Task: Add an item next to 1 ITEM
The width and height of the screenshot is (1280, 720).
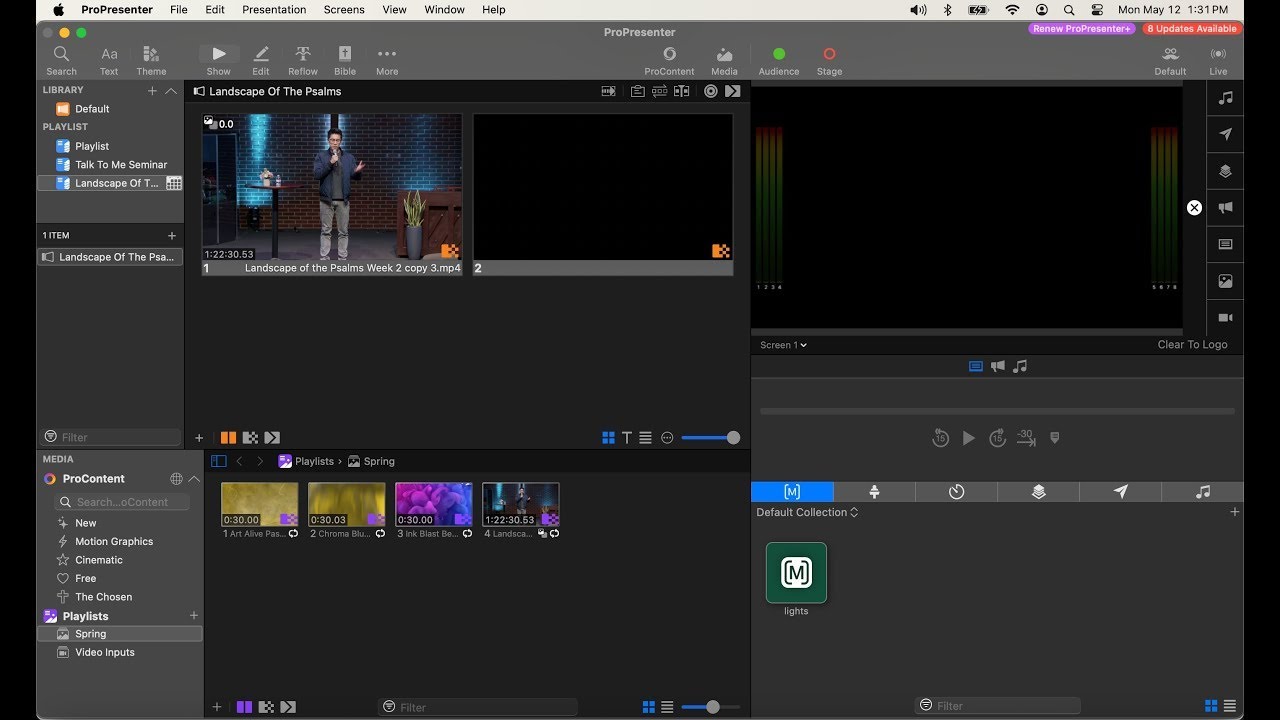Action: coord(171,235)
